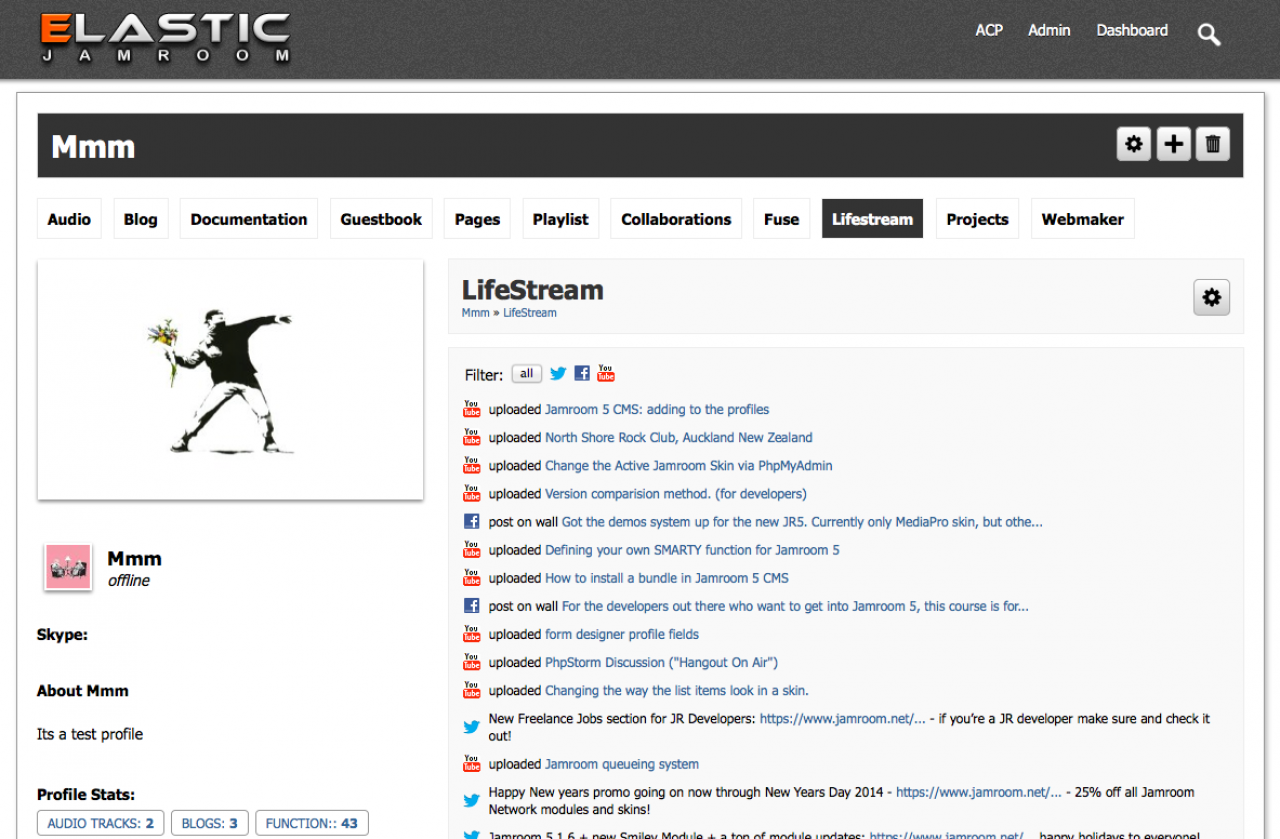Switch to the Webmaker tab
The image size is (1280, 839).
tap(1083, 219)
